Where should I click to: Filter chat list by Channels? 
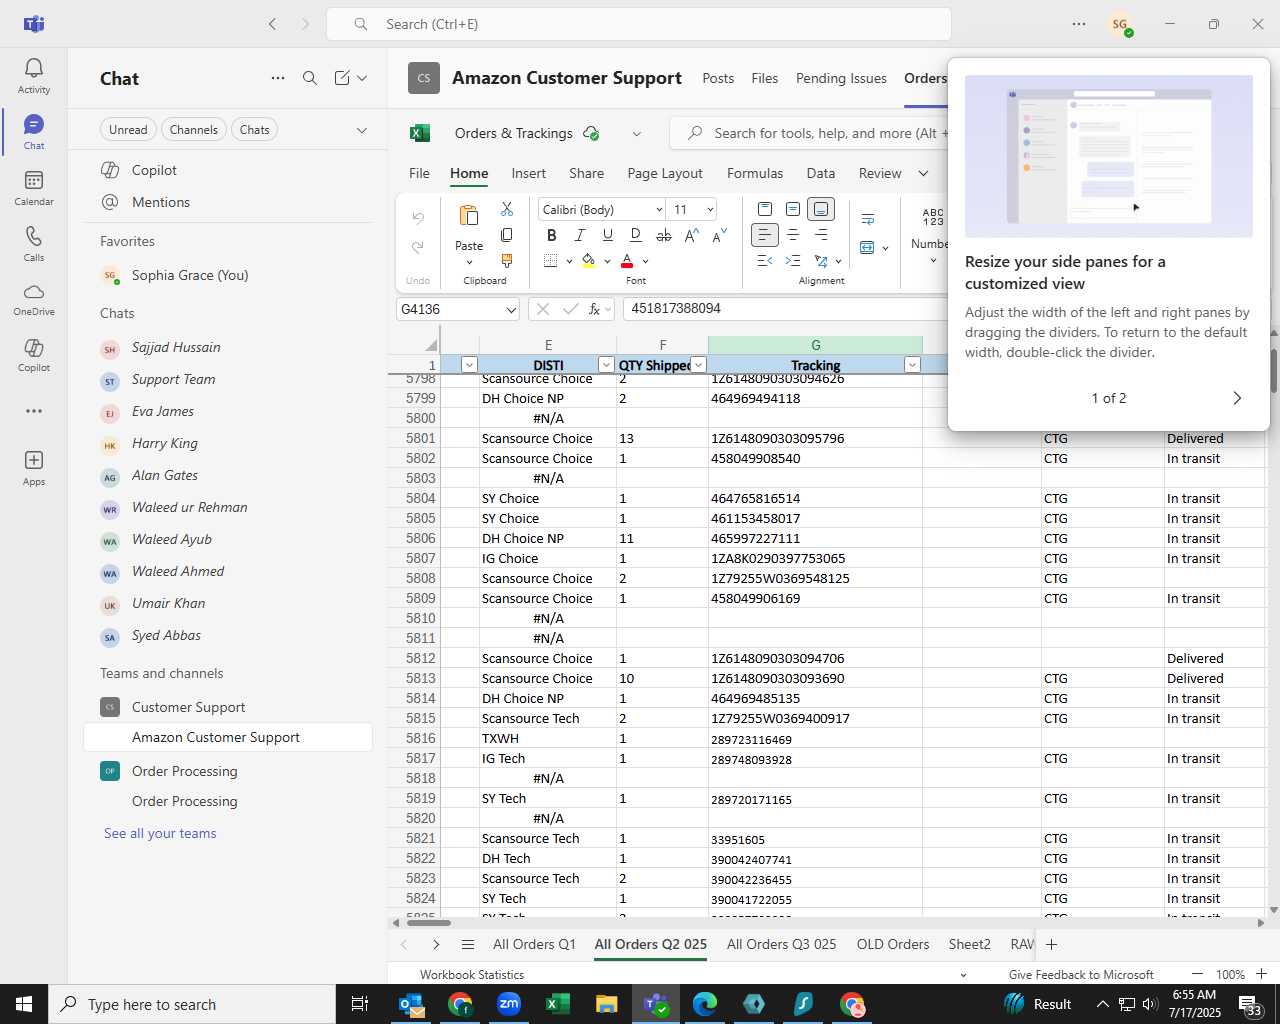[194, 130]
